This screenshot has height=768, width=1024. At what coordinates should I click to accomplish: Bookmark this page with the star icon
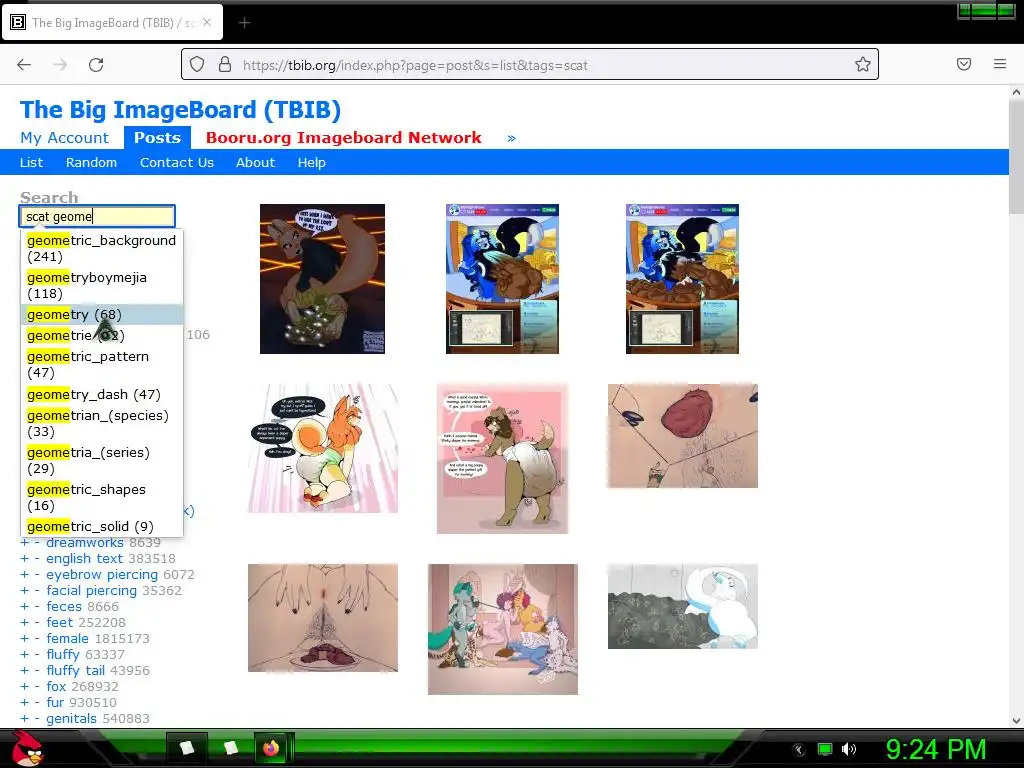click(x=863, y=64)
